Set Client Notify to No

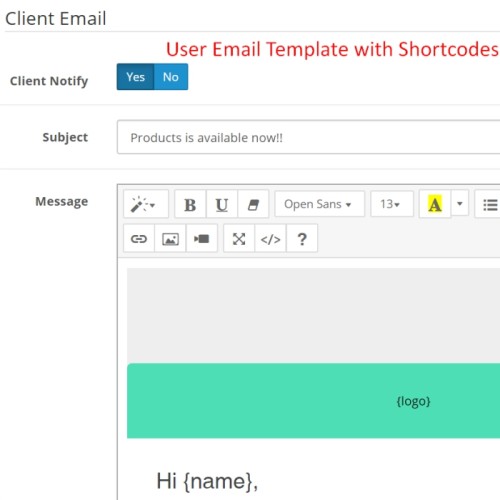pos(171,77)
